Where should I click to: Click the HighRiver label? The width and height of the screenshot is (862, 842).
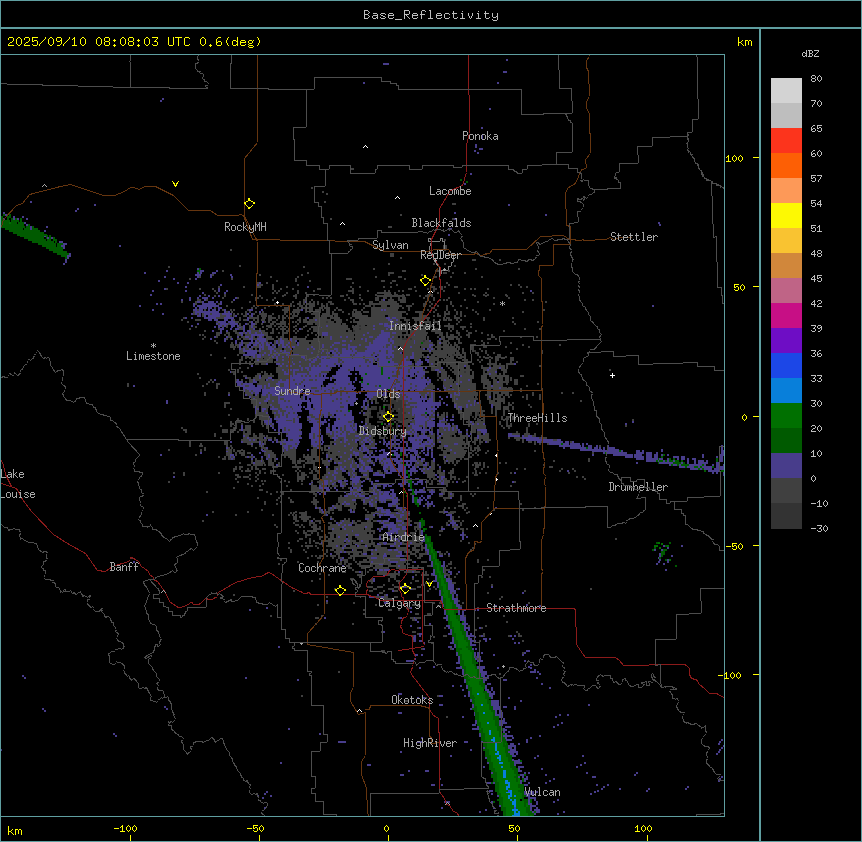click(430, 743)
